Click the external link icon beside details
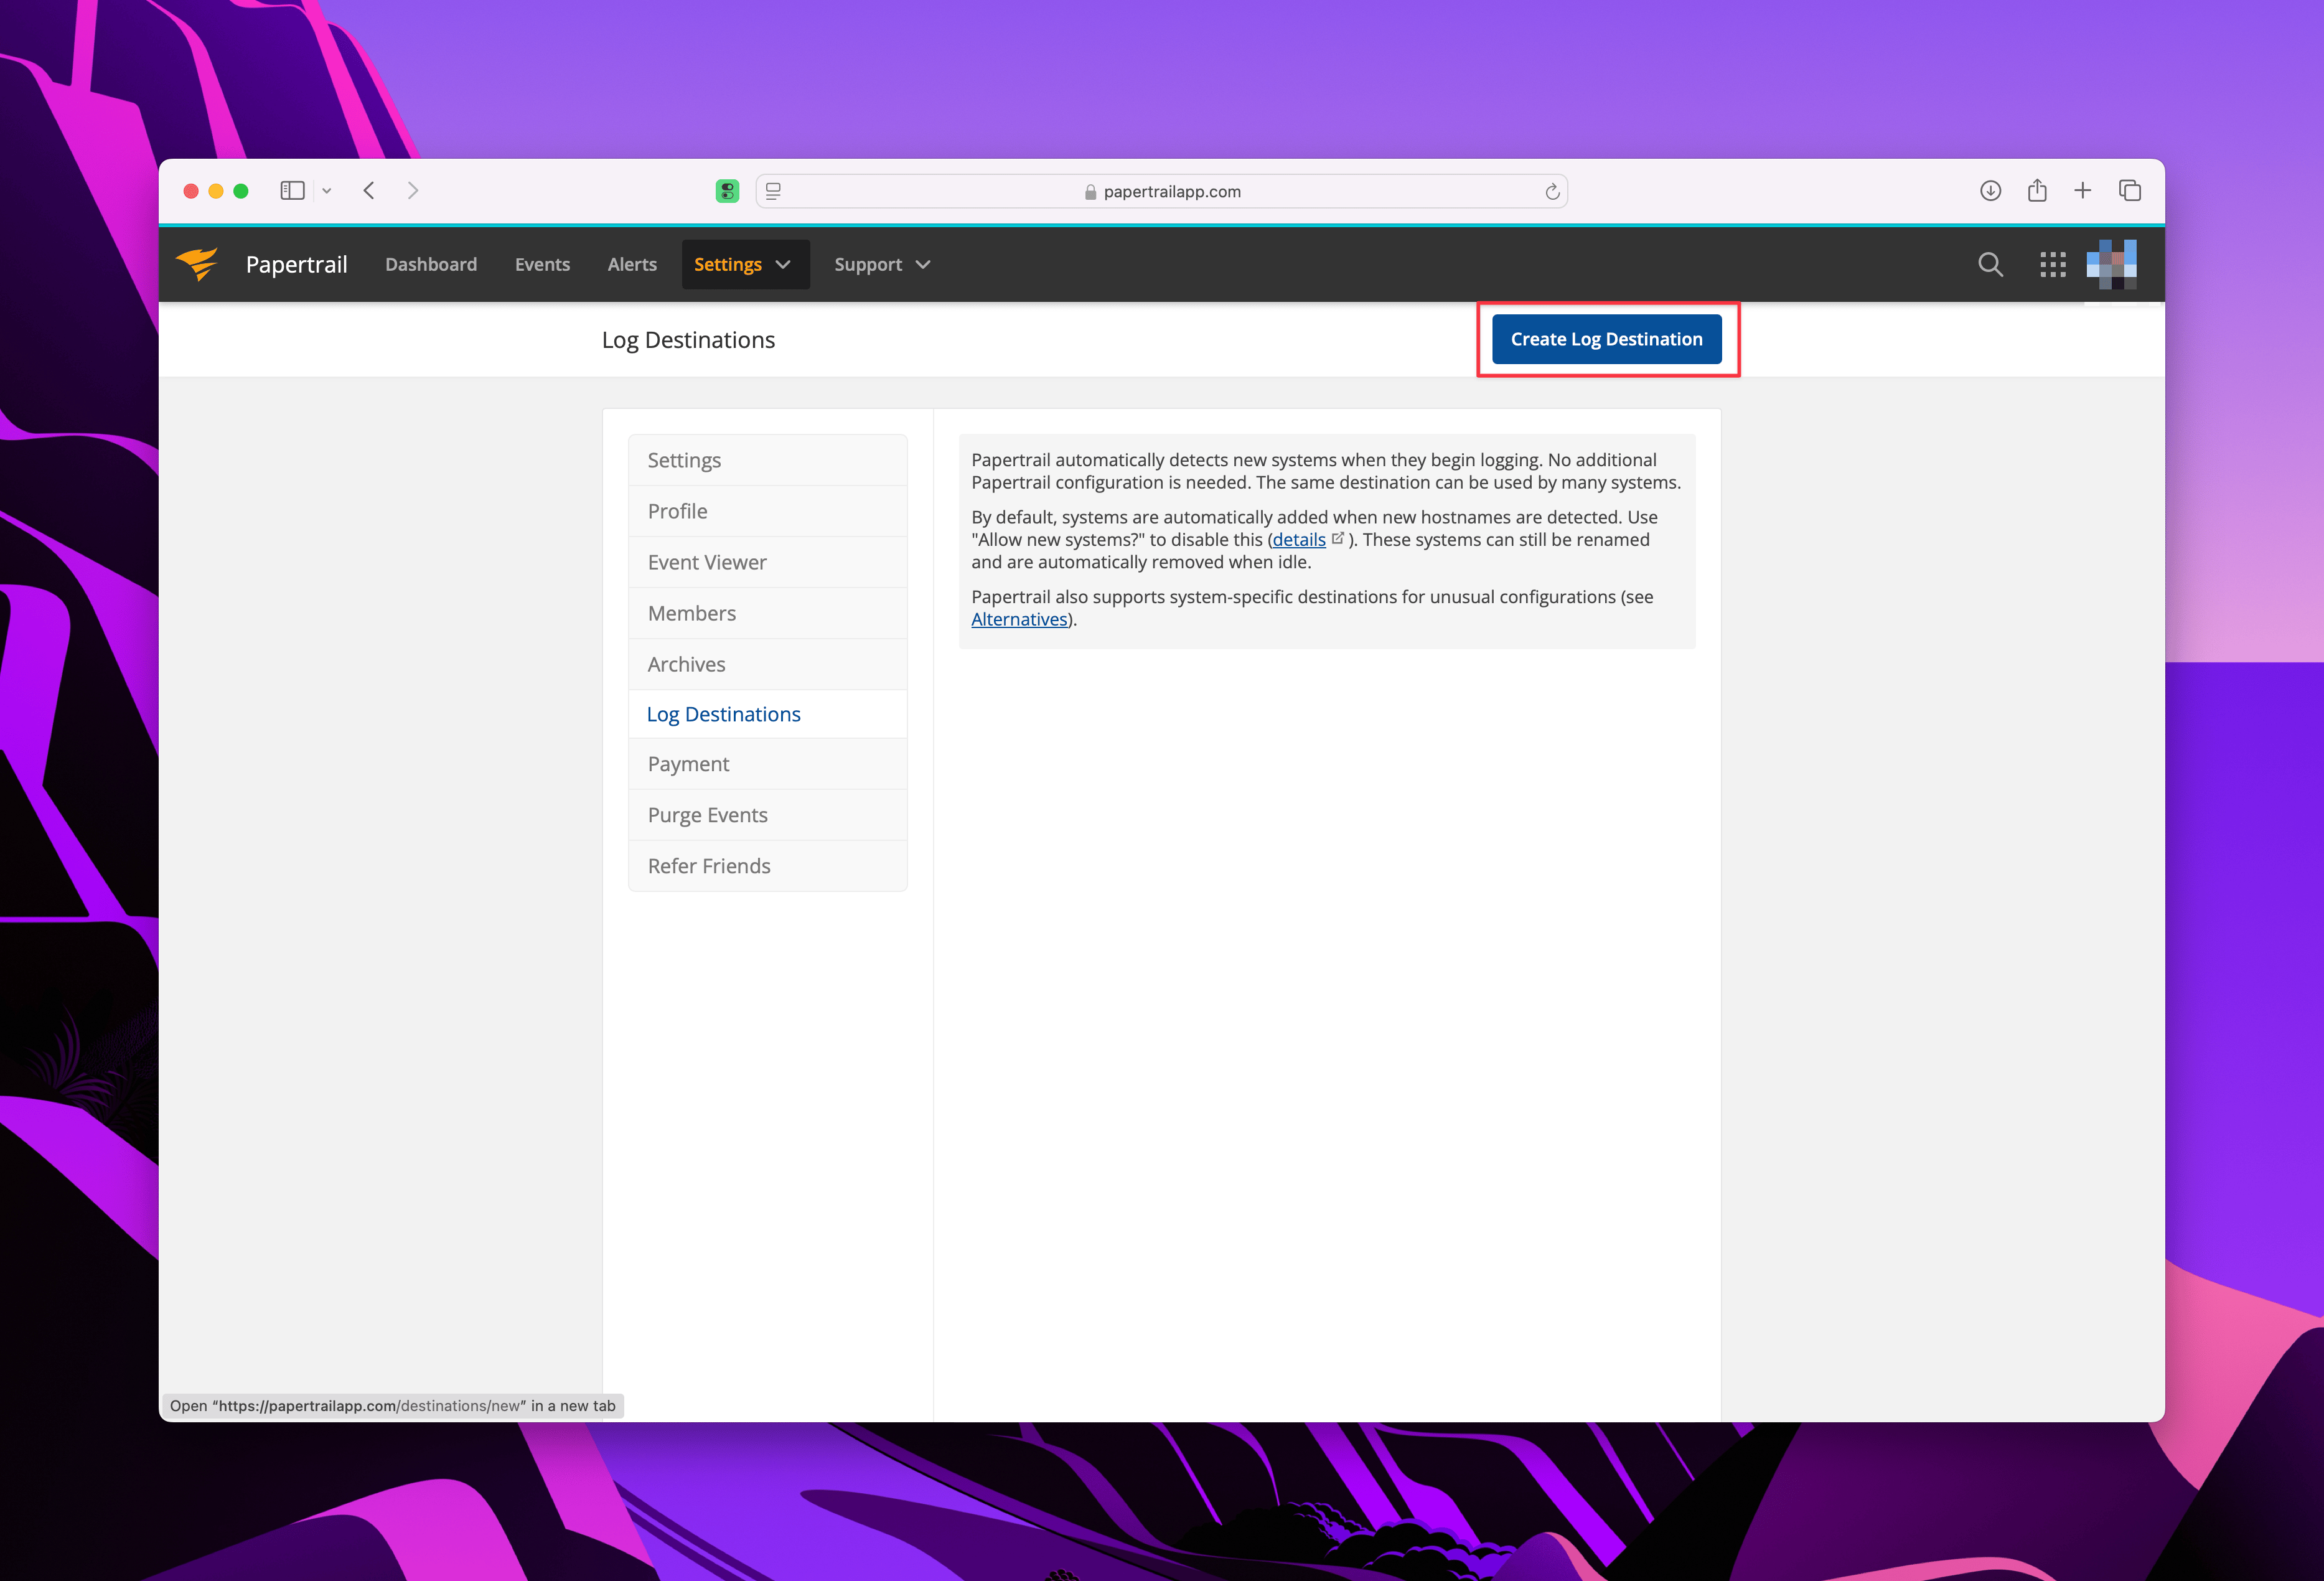This screenshot has width=2324, height=1581. [x=1337, y=538]
